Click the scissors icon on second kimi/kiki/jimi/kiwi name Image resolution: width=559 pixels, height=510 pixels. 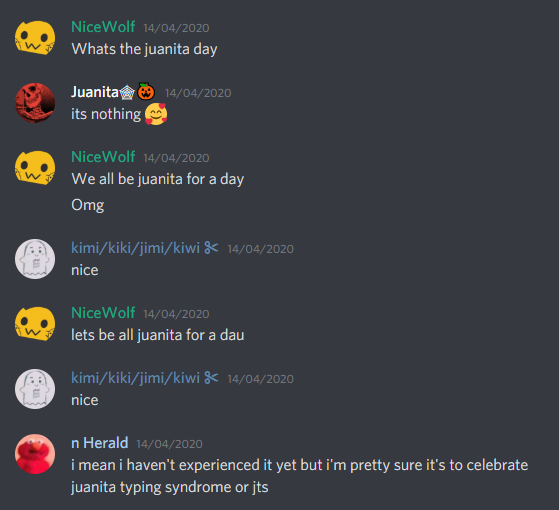[x=211, y=377]
